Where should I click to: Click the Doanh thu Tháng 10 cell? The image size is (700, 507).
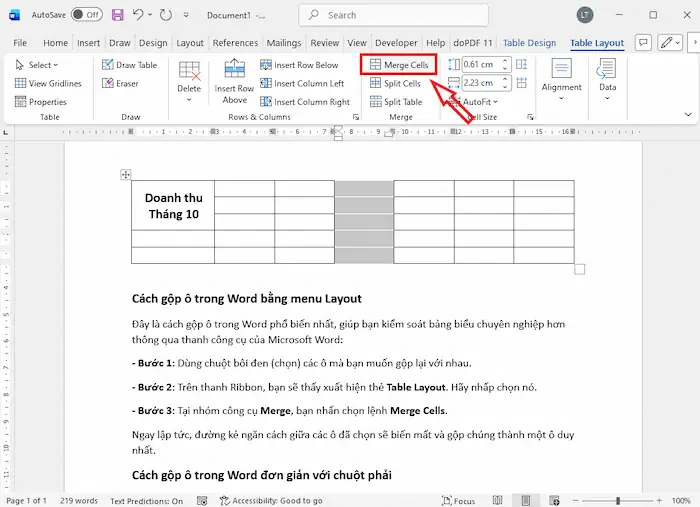173,206
